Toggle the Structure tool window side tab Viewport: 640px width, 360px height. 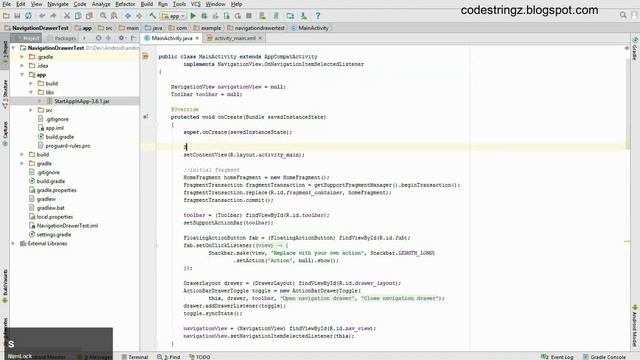tap(5, 94)
